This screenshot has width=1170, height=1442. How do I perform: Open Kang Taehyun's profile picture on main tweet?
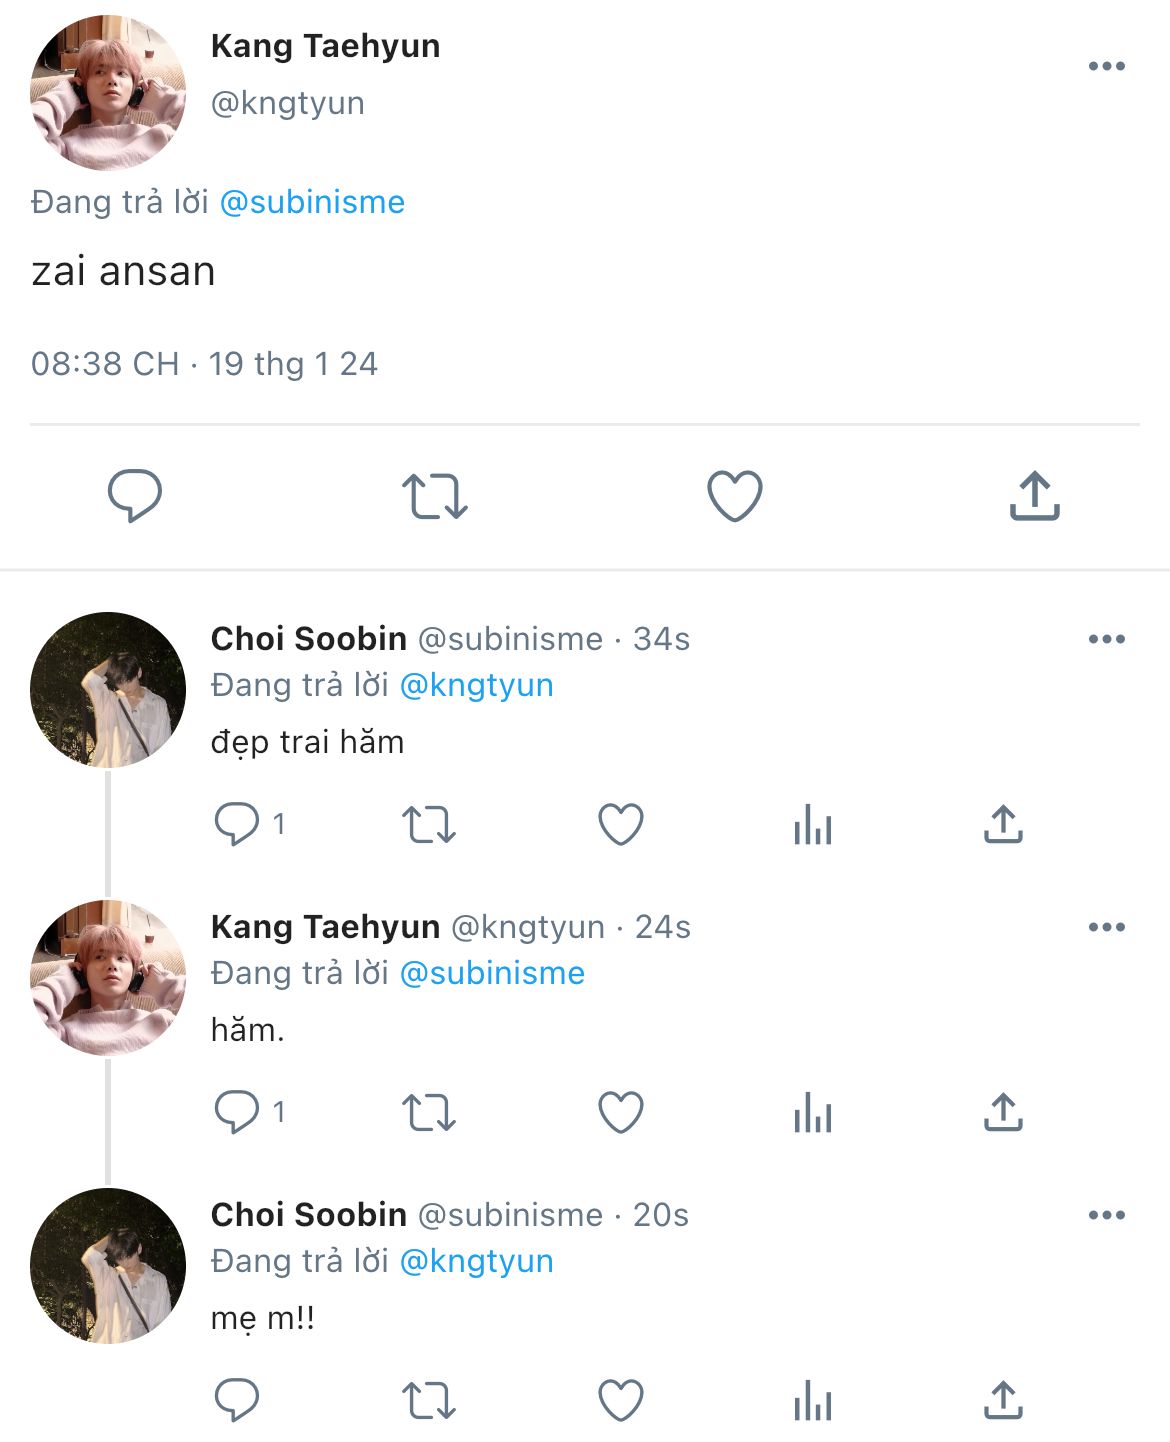[108, 92]
